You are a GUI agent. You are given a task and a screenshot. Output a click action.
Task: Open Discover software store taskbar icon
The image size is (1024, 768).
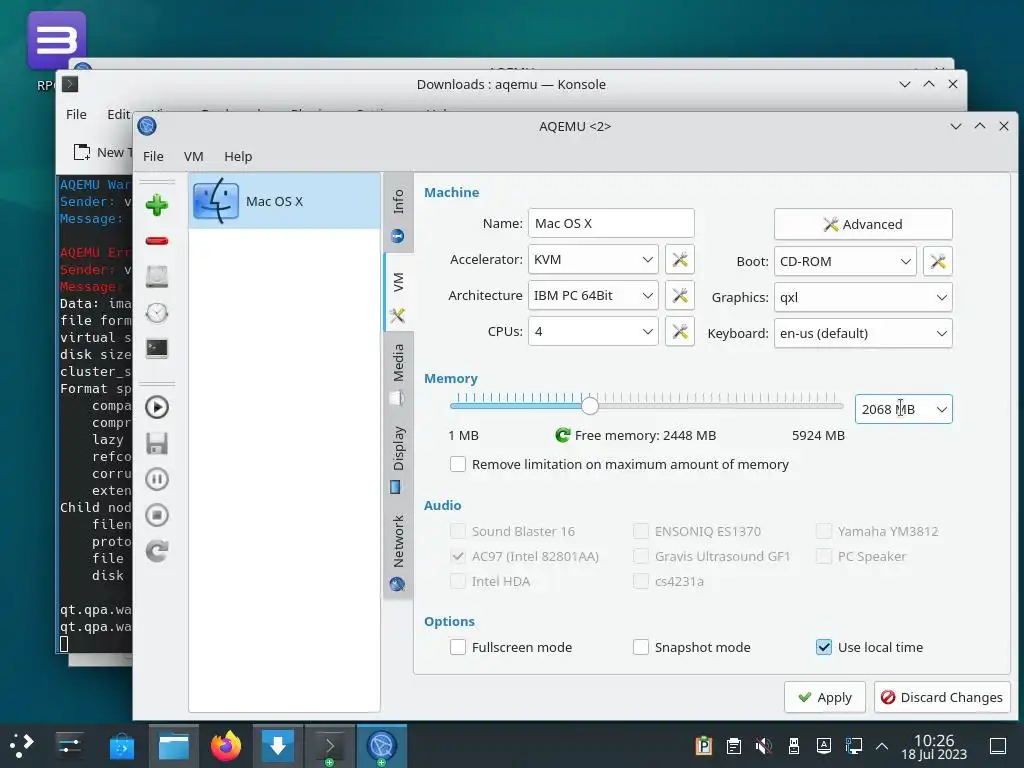point(121,746)
